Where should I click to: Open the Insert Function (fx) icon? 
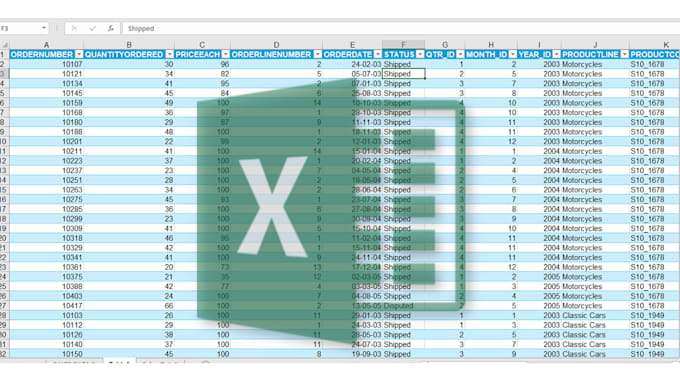pyautogui.click(x=111, y=29)
